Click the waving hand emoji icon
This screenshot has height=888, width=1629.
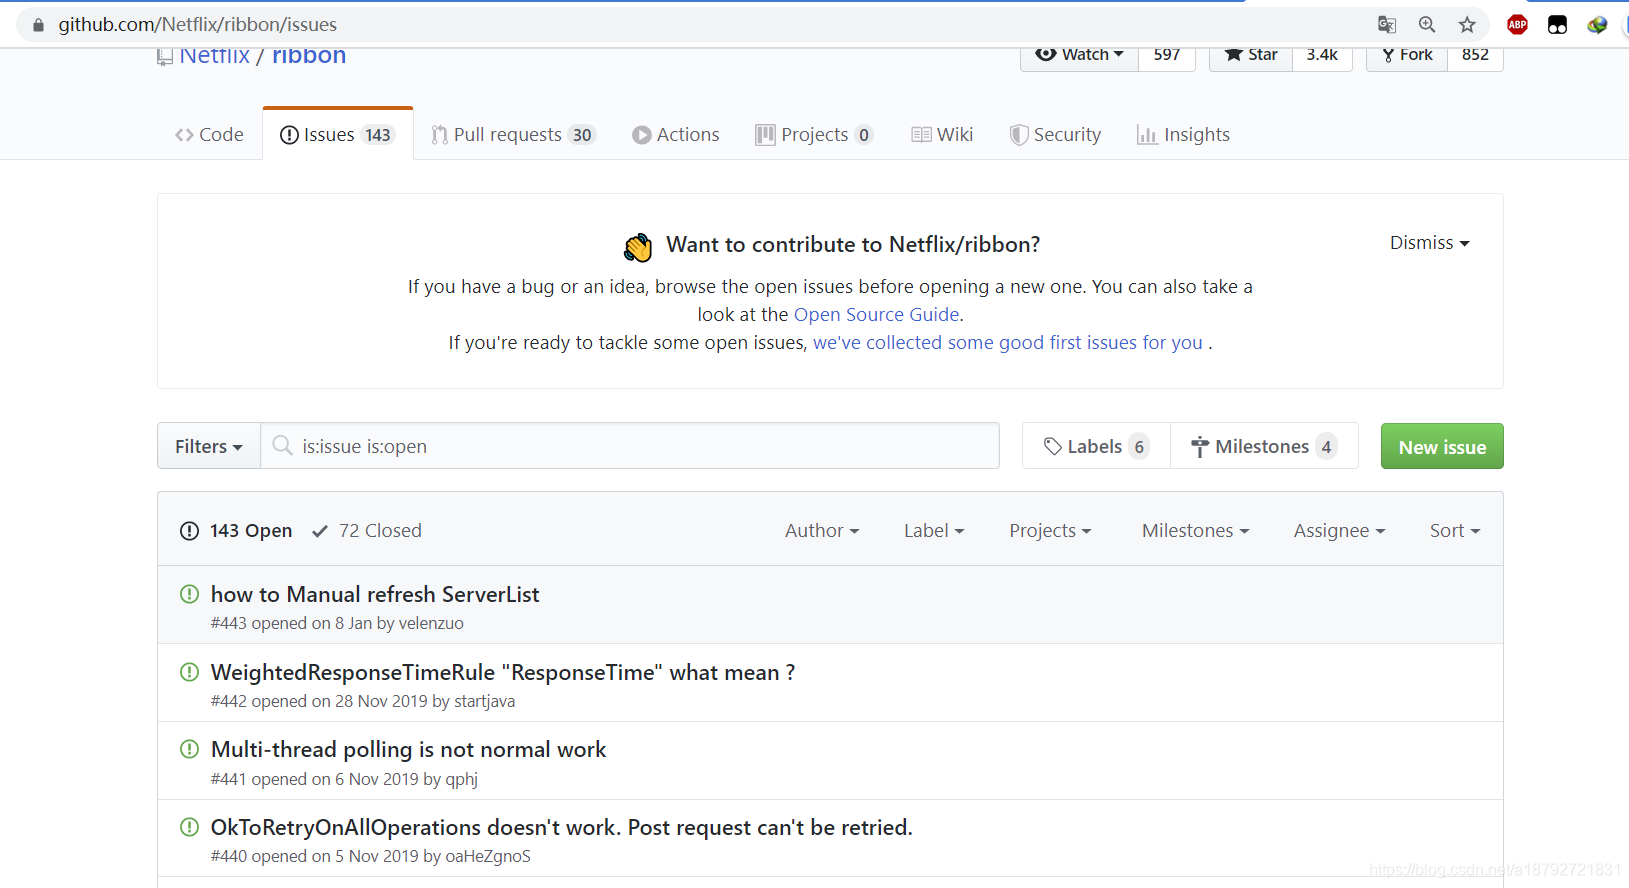(638, 246)
